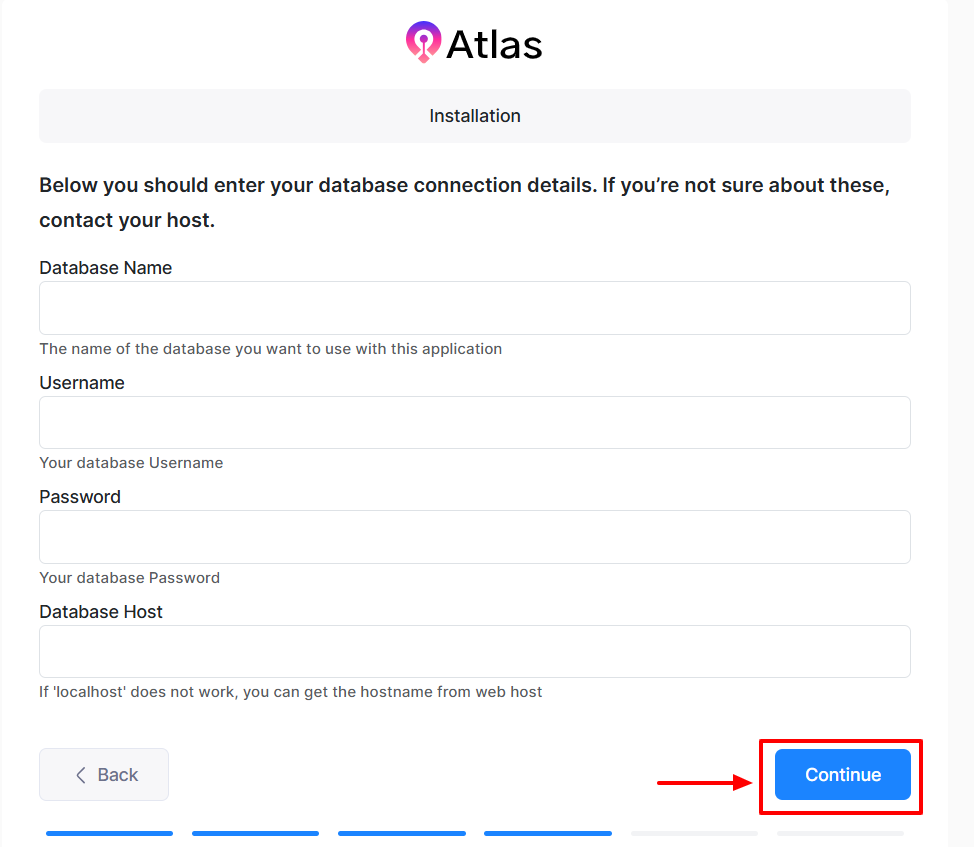974x847 pixels.
Task: Focus the Username input field
Action: tap(475, 422)
